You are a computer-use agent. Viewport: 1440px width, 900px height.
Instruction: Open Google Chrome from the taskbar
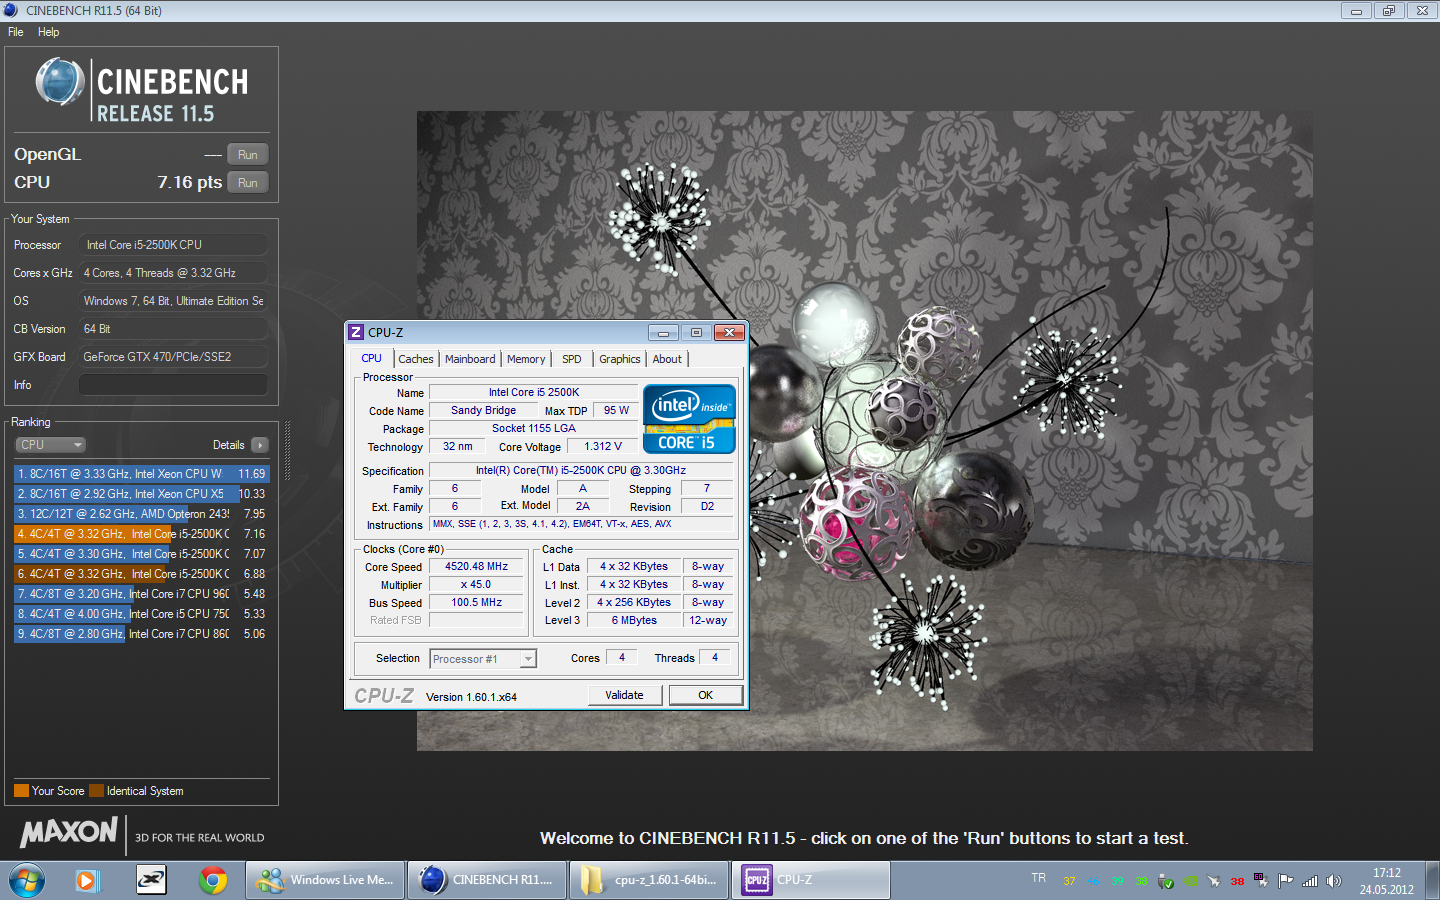[x=212, y=881]
